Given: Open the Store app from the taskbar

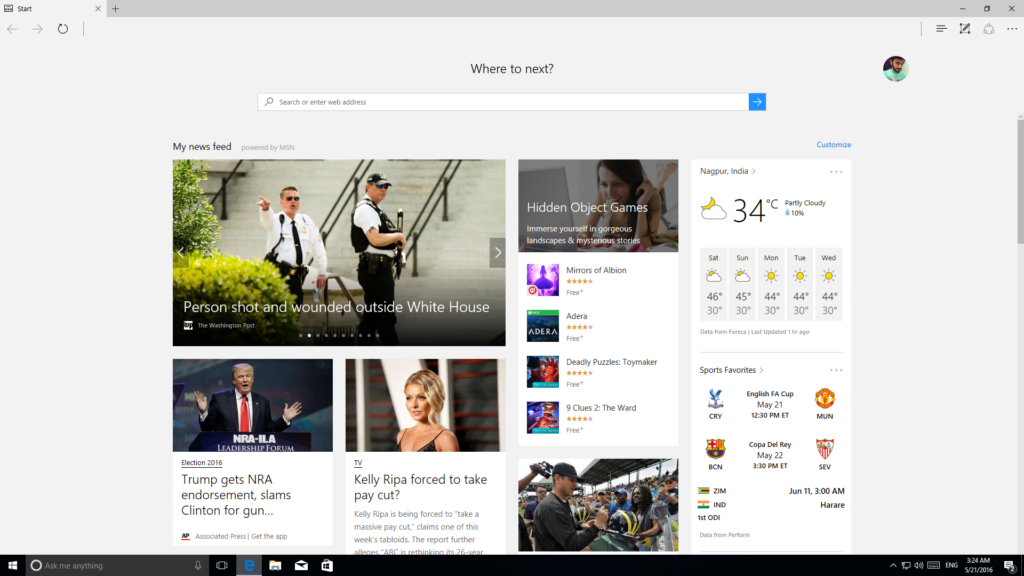Looking at the screenshot, I should click(327, 566).
